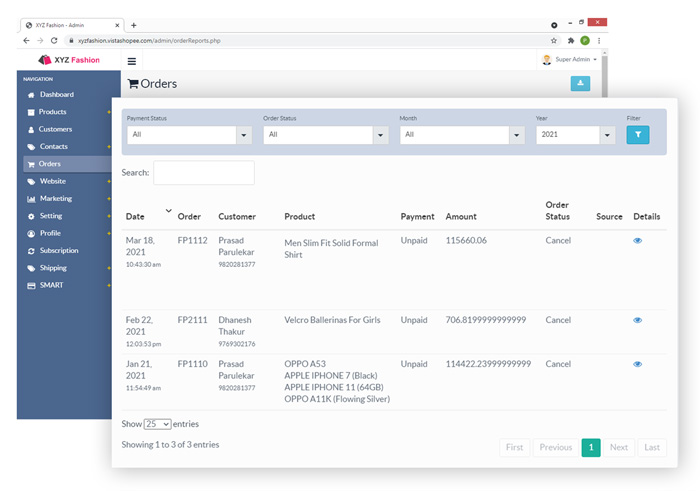
Task: Open the browser extensions puzzle icon
Action: click(x=571, y=41)
